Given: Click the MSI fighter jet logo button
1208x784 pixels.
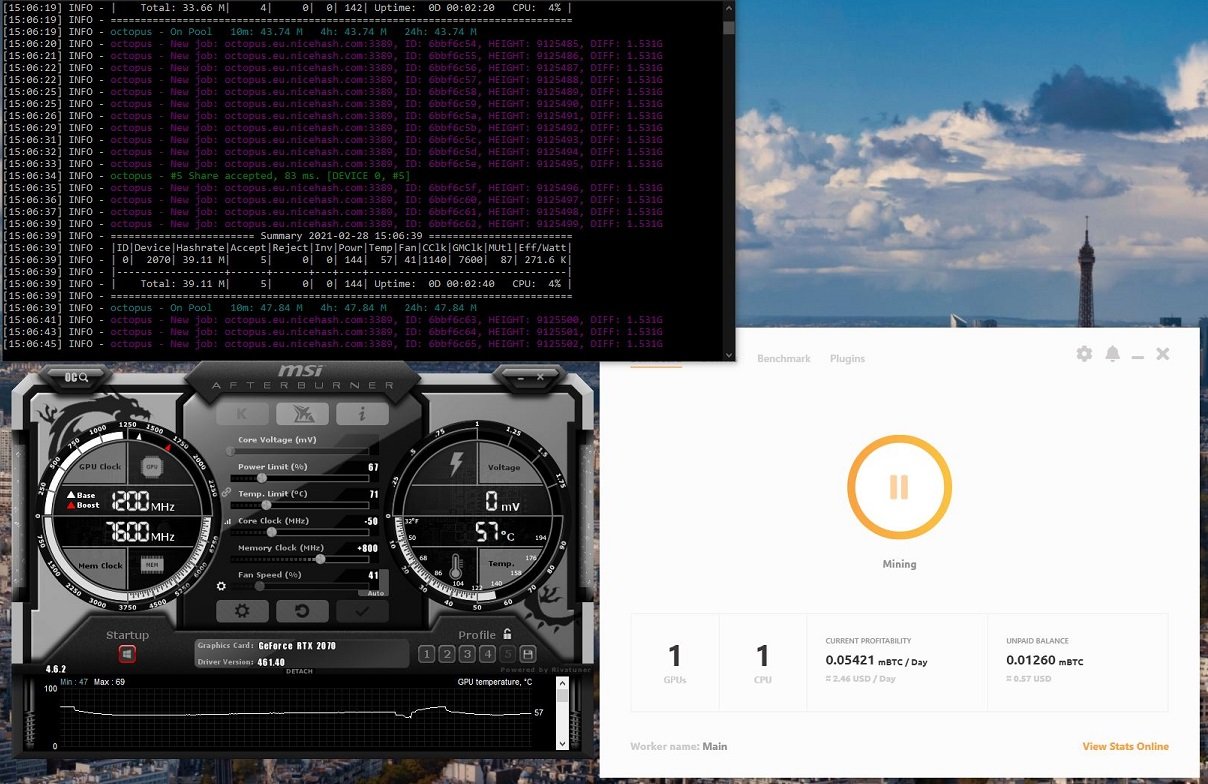Looking at the screenshot, I should tap(302, 414).
